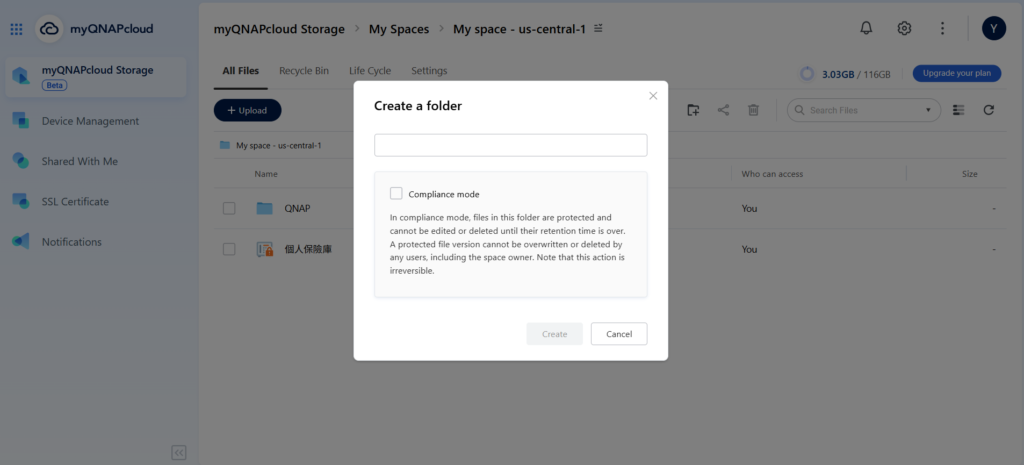Viewport: 1024px width, 465px height.
Task: Select the 個人保險庫 row checkbox
Action: click(229, 249)
